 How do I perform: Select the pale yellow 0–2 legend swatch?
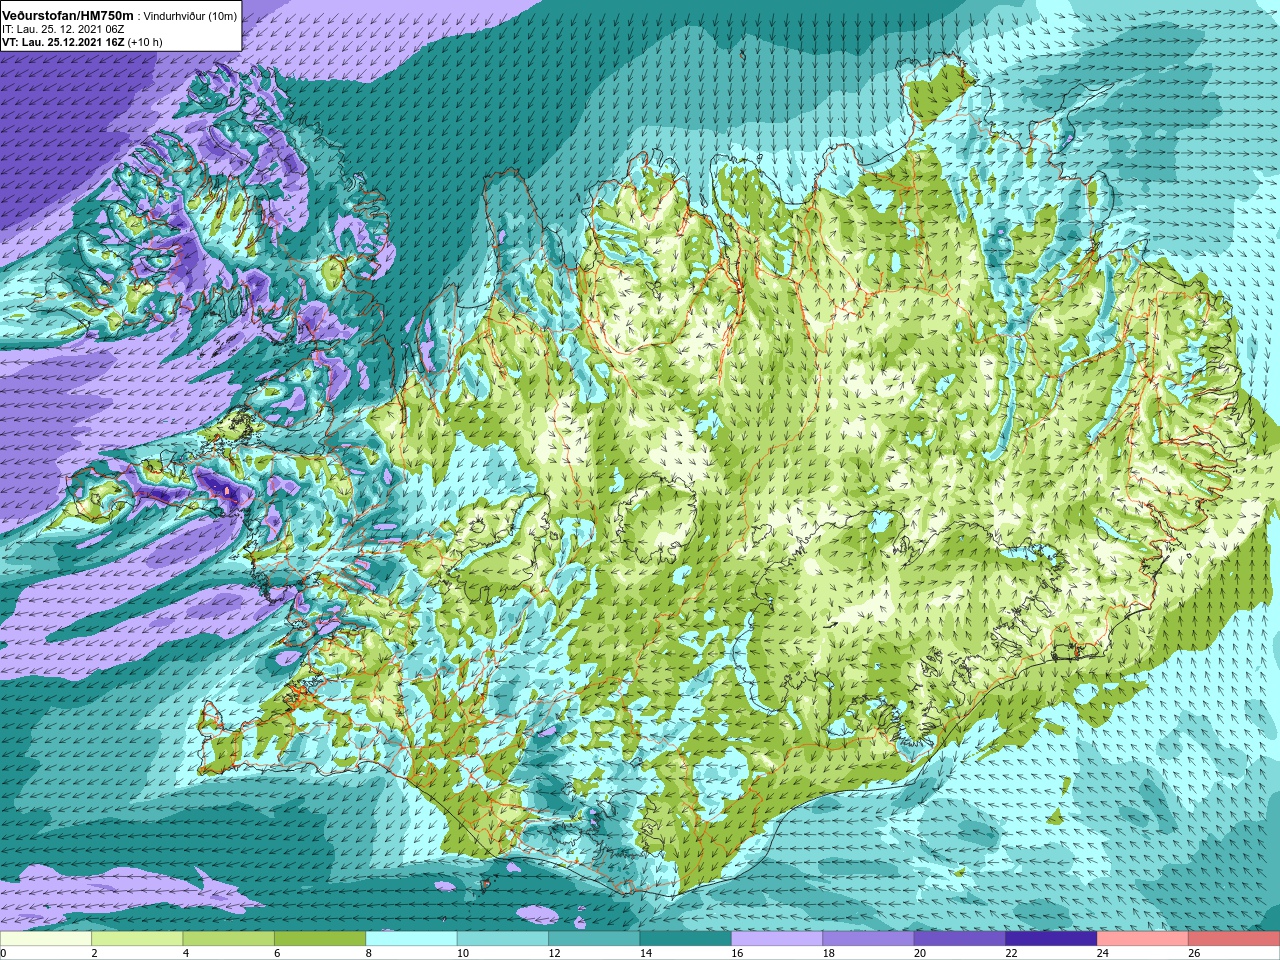(46, 939)
